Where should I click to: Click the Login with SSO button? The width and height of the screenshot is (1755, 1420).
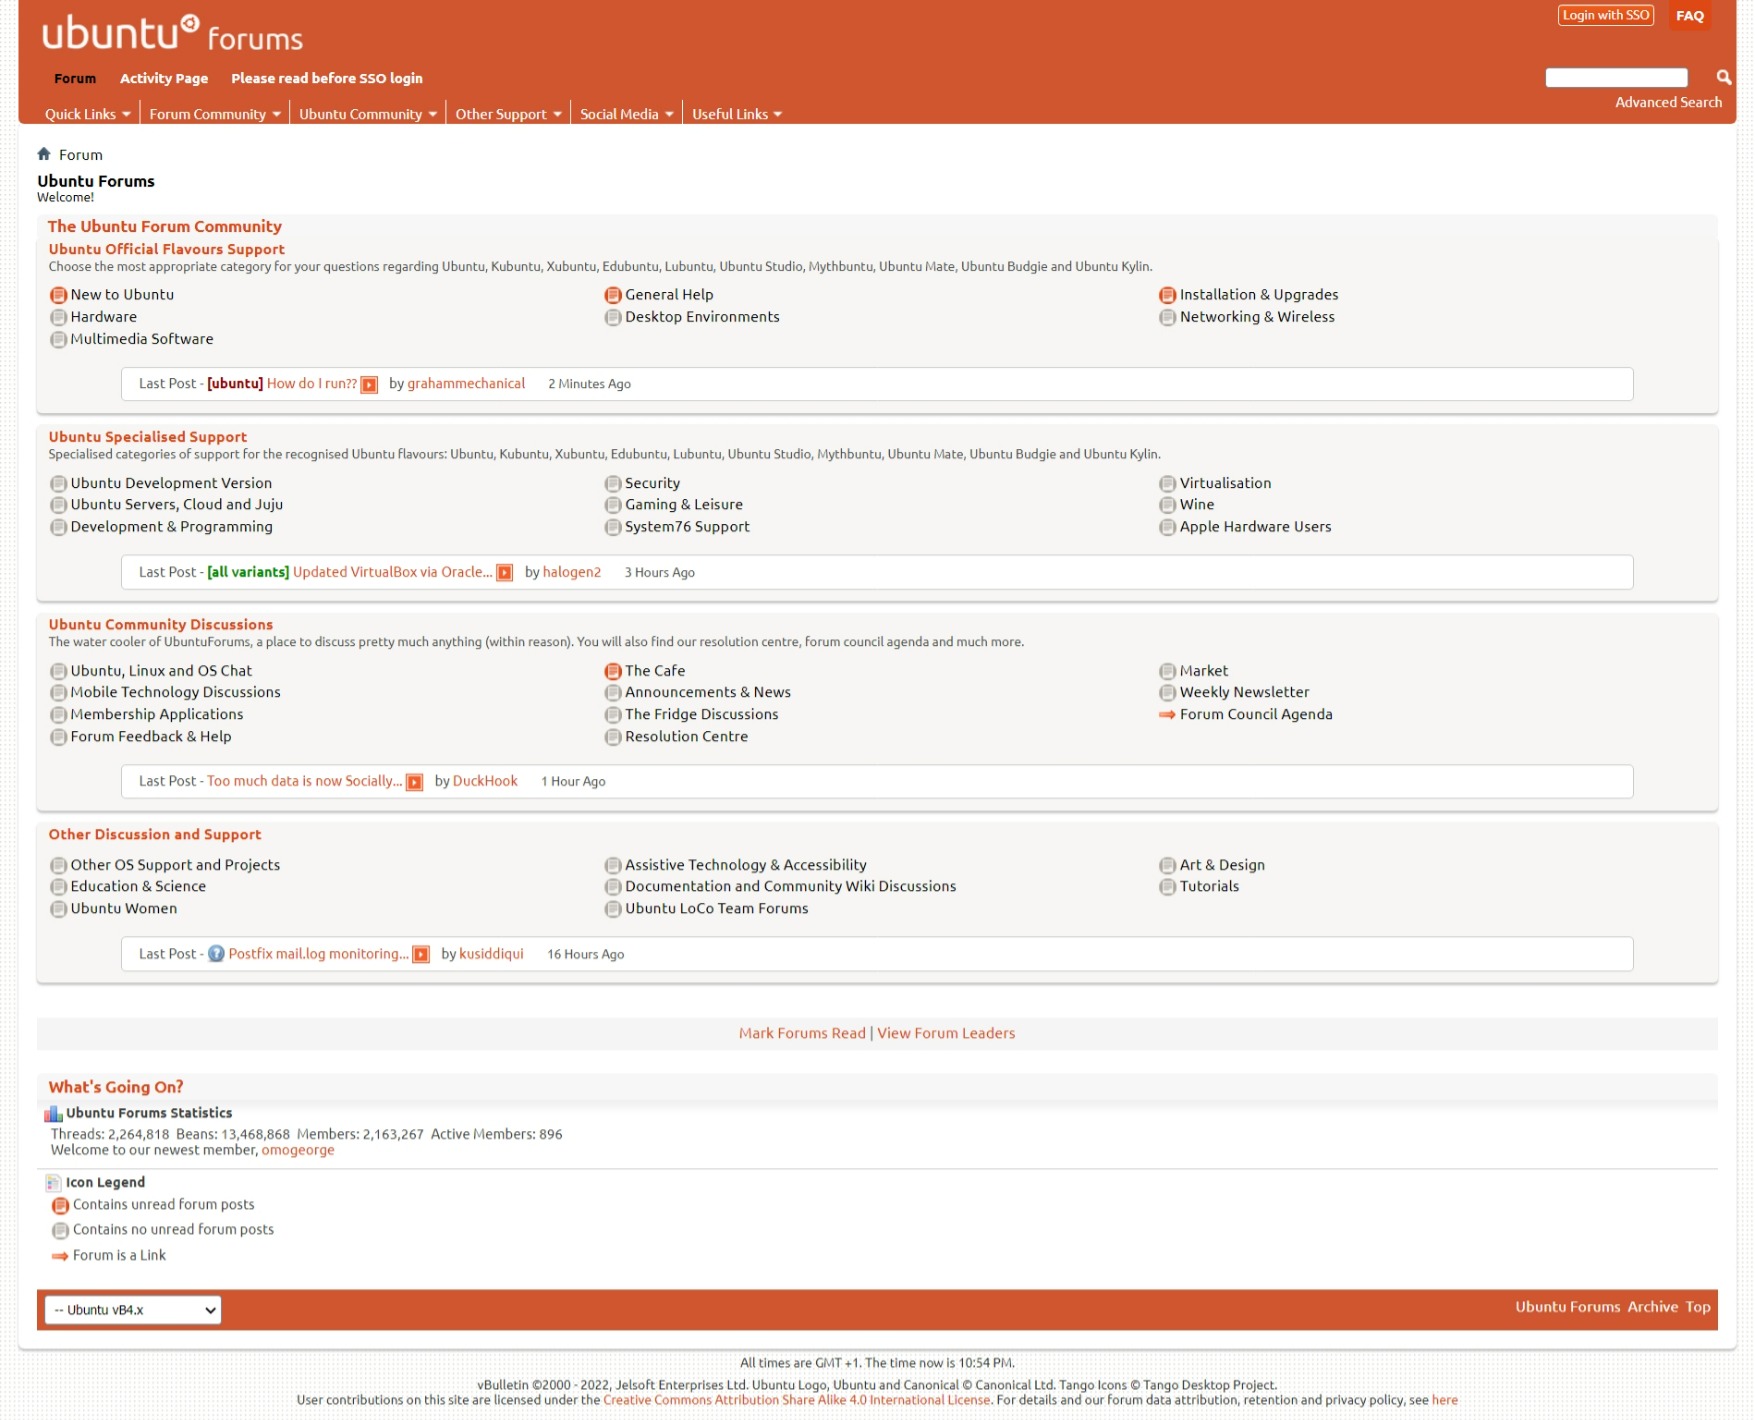1605,15
